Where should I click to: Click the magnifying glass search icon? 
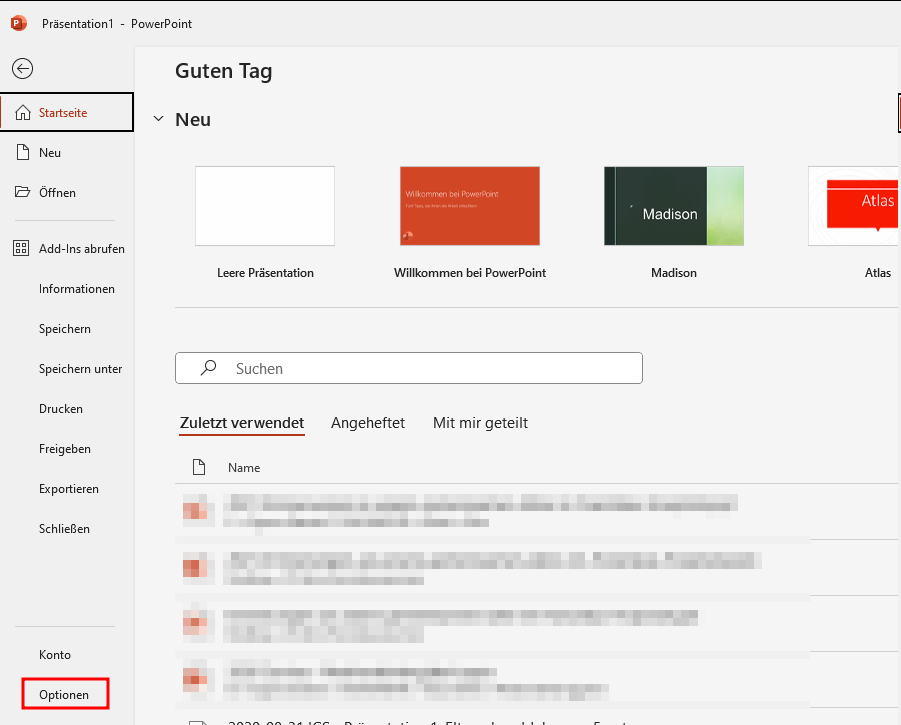(x=208, y=368)
